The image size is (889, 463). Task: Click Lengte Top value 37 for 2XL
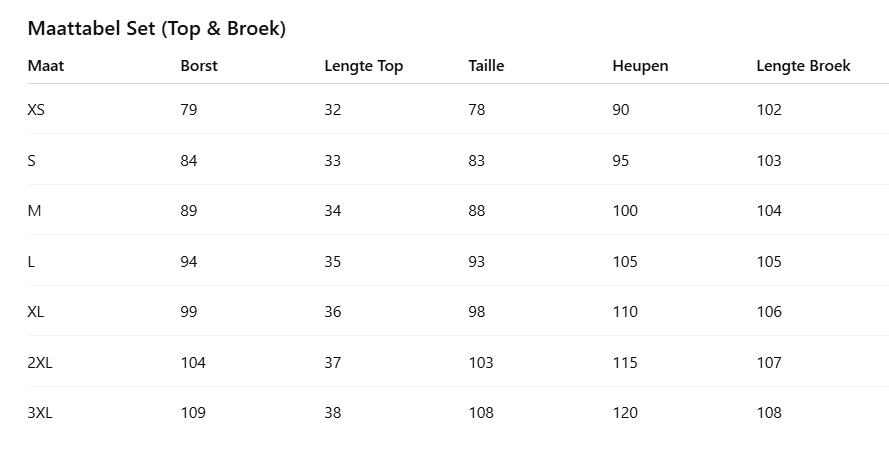point(333,362)
